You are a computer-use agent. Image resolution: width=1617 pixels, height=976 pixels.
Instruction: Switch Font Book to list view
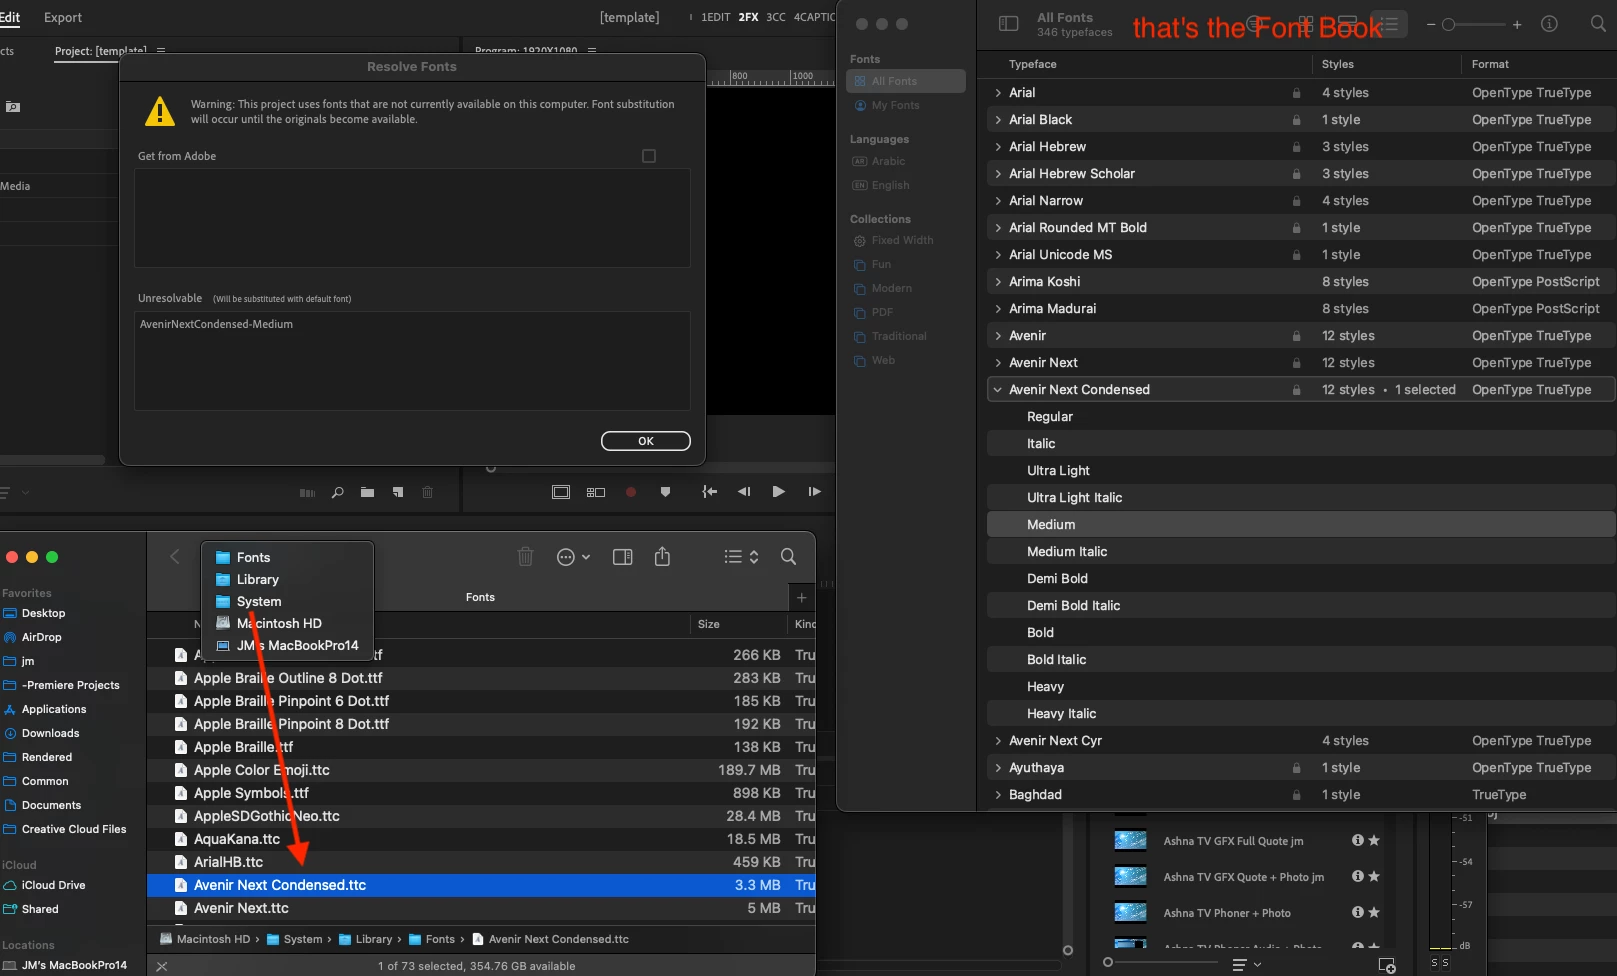(1389, 24)
